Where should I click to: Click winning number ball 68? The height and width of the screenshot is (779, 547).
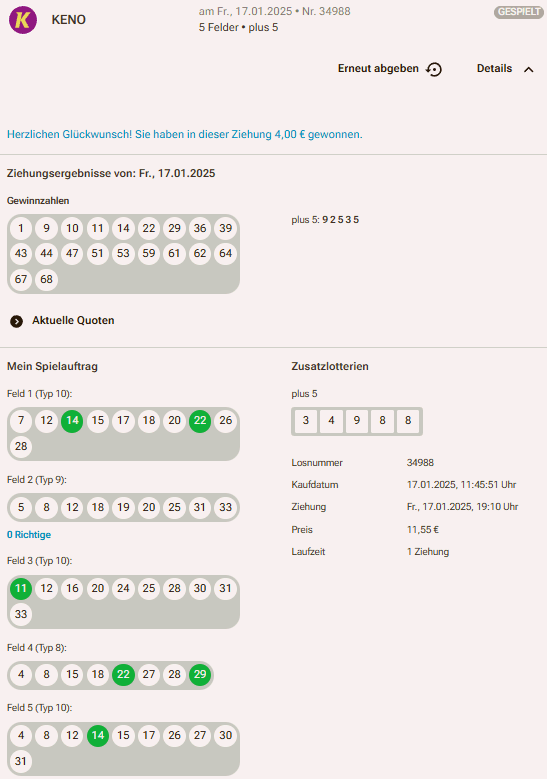click(46, 279)
